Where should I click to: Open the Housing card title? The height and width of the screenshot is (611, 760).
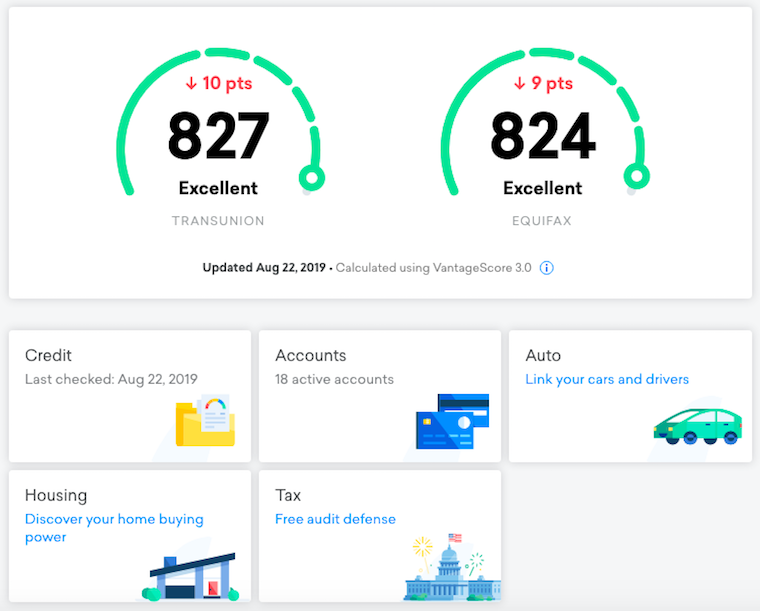click(56, 495)
